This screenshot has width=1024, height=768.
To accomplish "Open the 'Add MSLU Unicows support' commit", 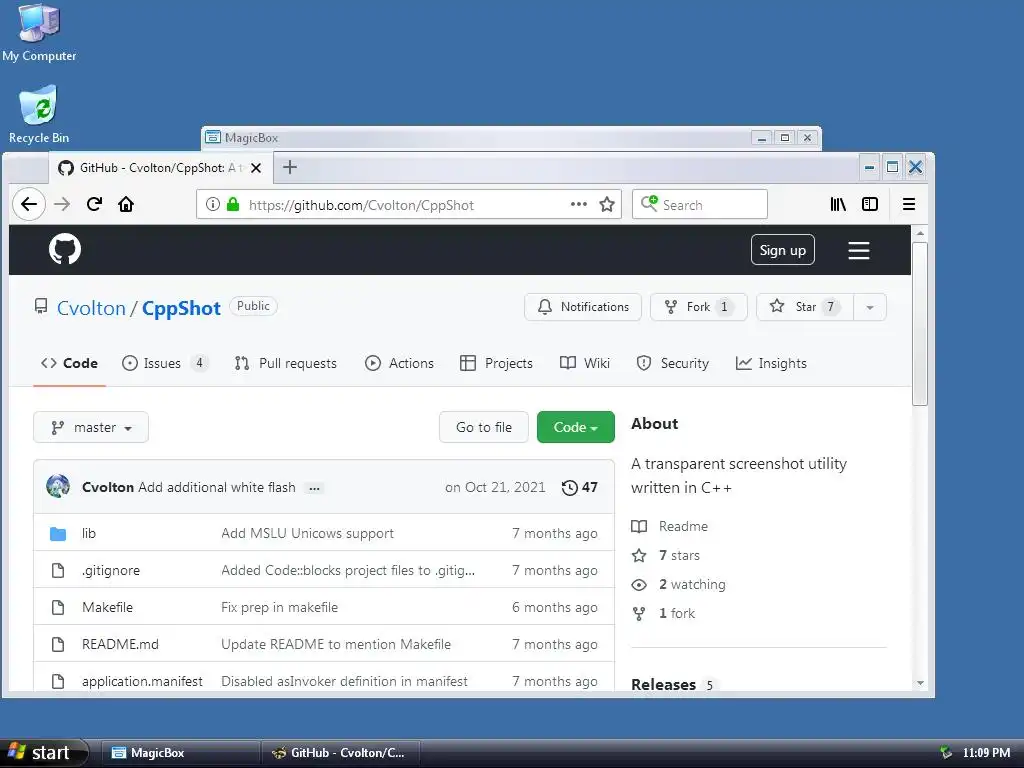I will (308, 534).
